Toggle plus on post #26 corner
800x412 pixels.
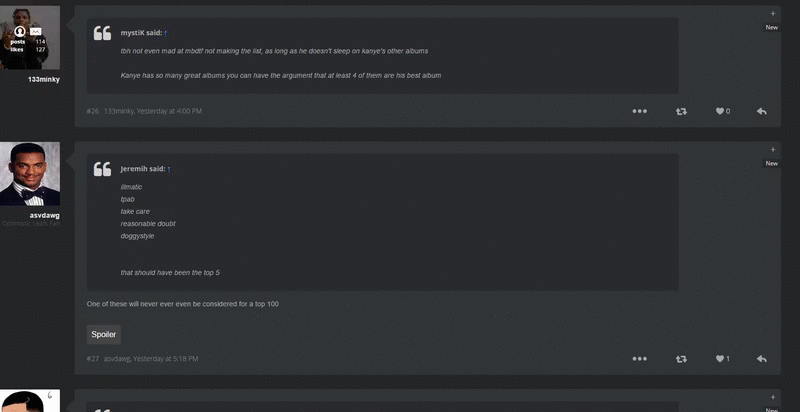[x=772, y=14]
